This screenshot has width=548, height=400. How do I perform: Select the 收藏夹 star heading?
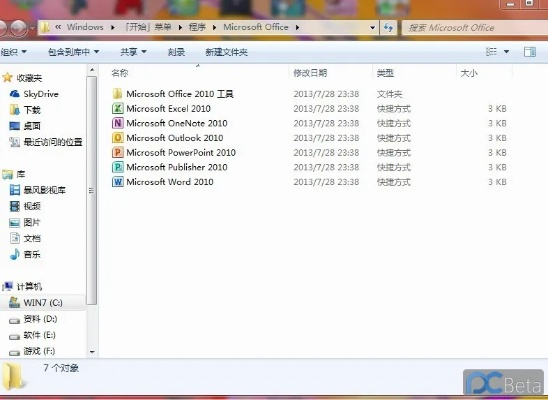click(22, 78)
